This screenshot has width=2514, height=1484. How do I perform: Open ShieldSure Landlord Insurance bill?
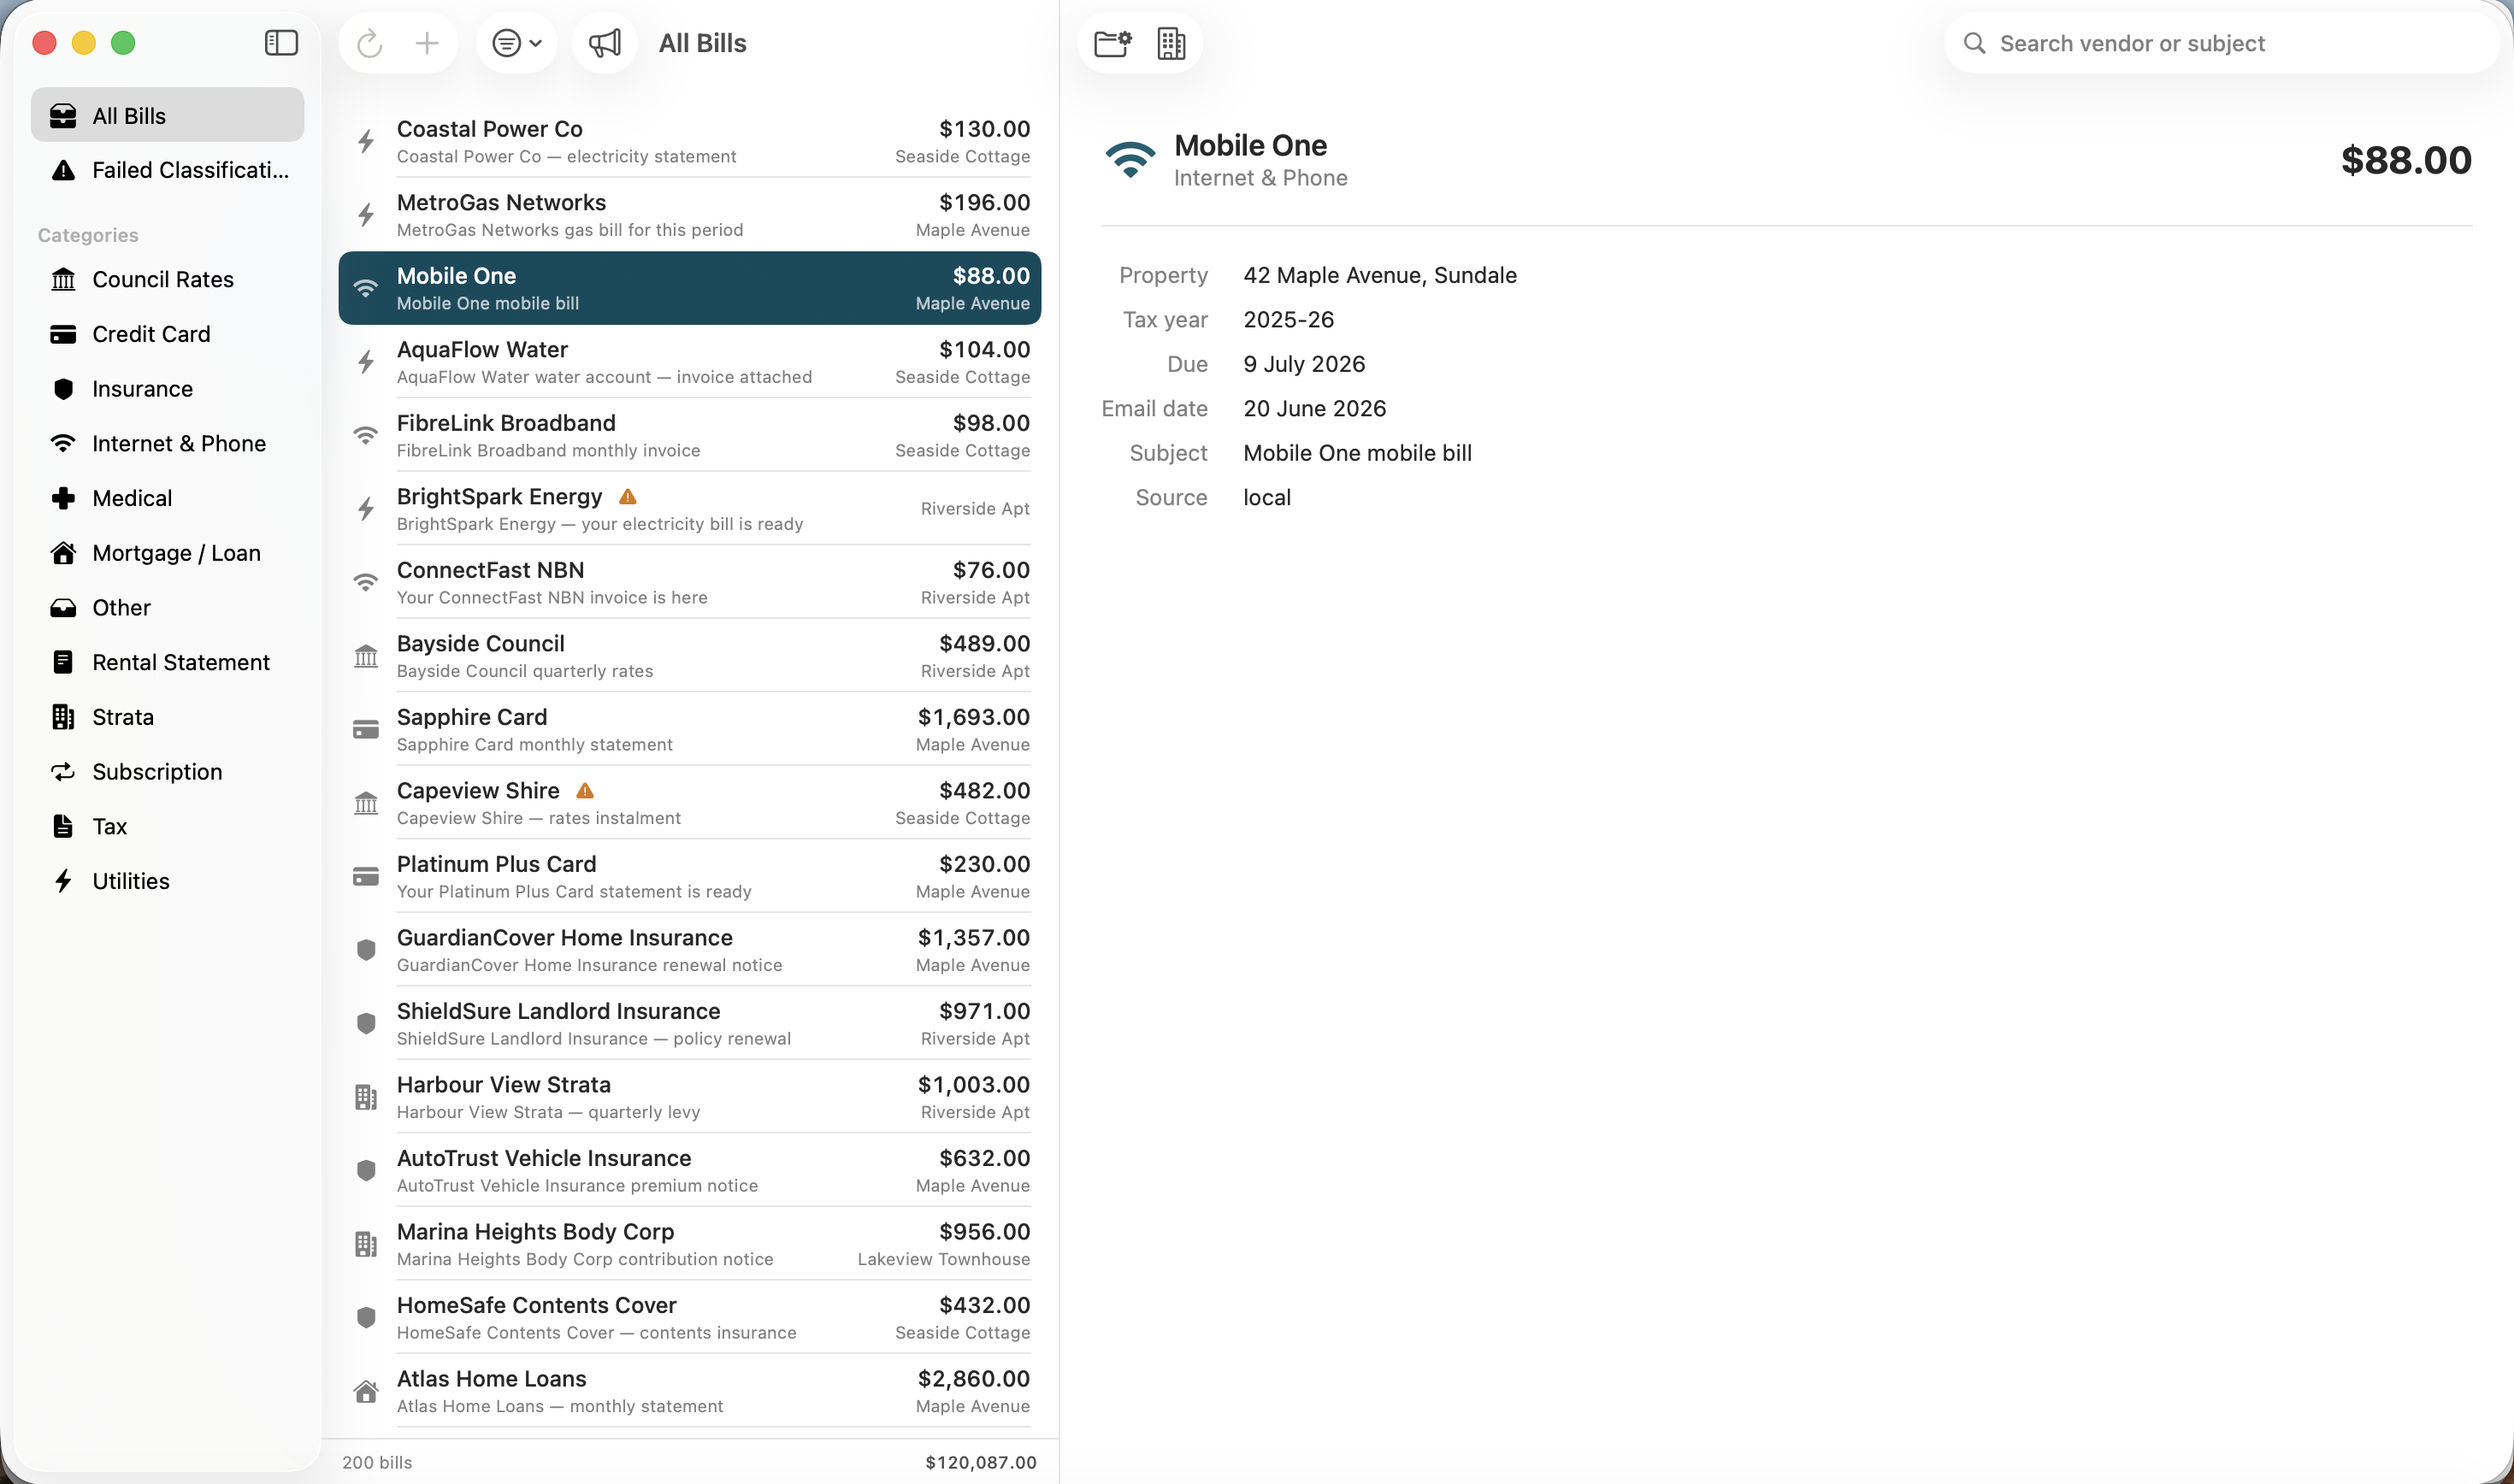click(689, 1023)
